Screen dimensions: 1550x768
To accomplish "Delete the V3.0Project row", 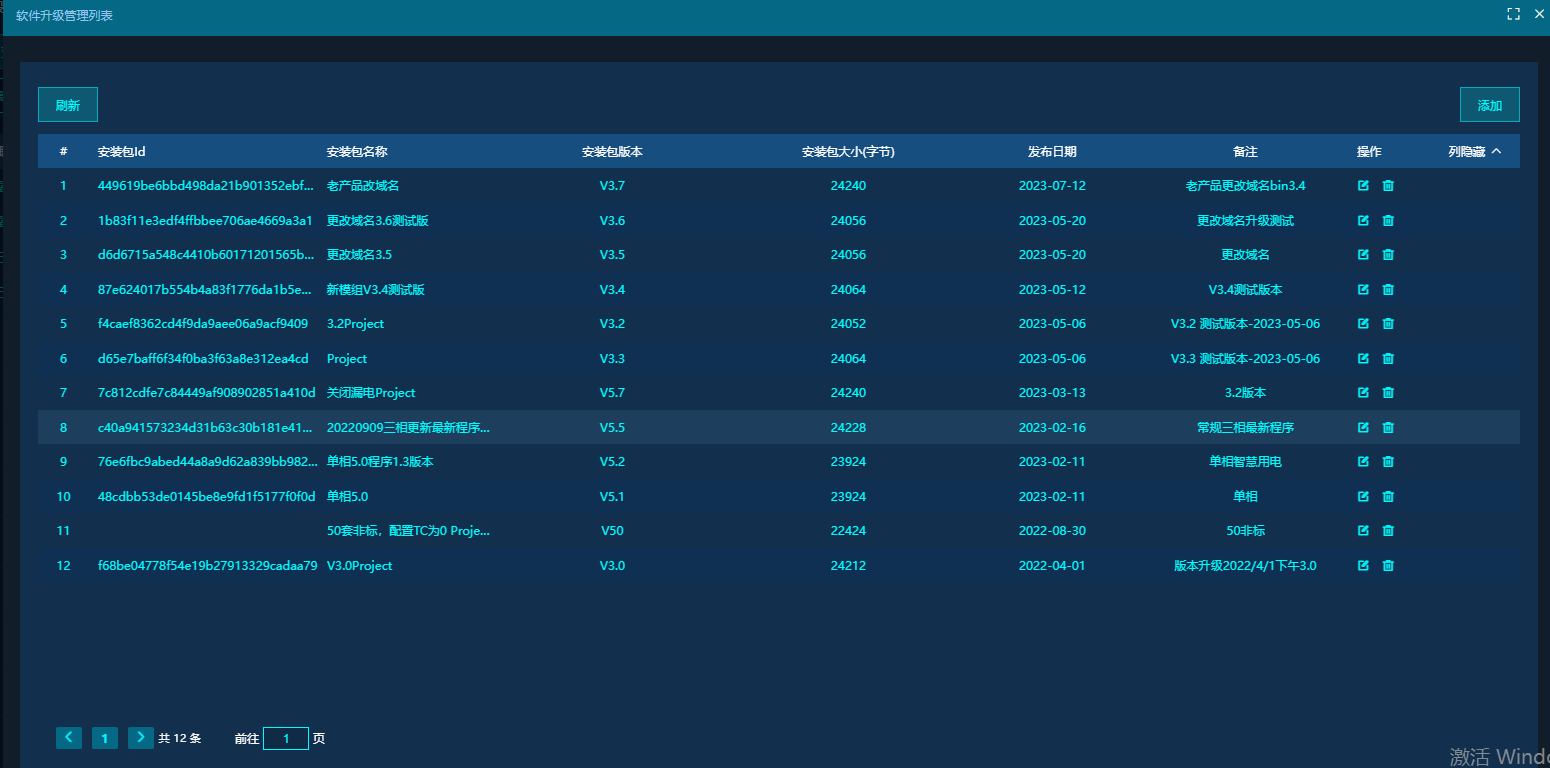I will coord(1388,566).
